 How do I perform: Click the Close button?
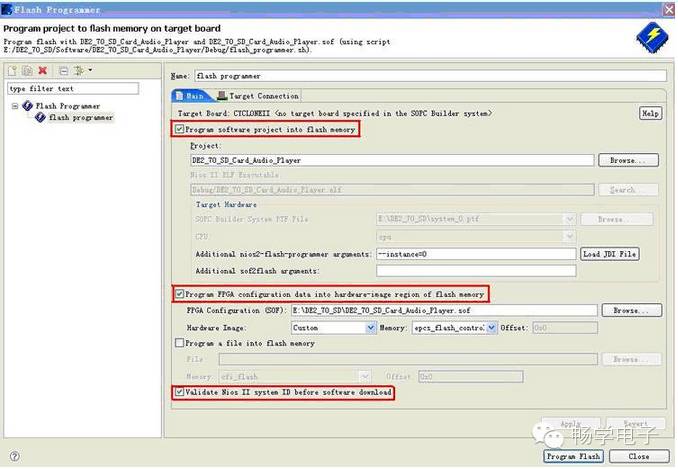(639, 456)
